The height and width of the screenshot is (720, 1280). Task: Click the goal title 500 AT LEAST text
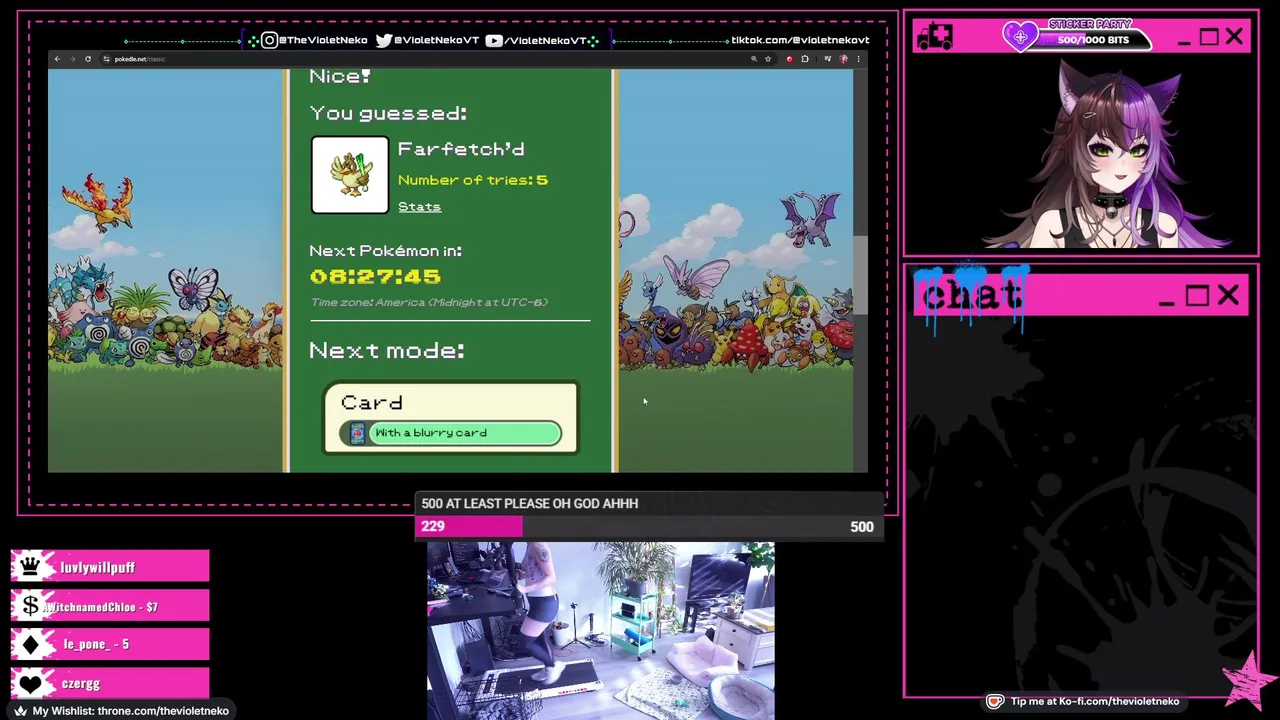click(x=529, y=504)
